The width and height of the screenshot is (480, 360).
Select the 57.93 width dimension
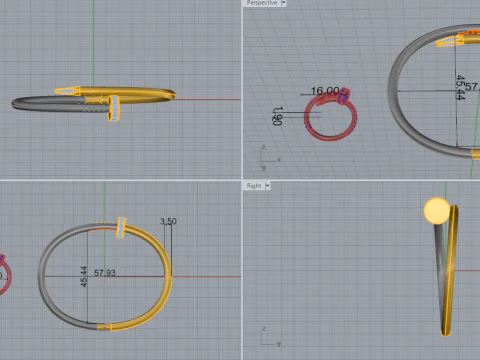click(x=105, y=273)
